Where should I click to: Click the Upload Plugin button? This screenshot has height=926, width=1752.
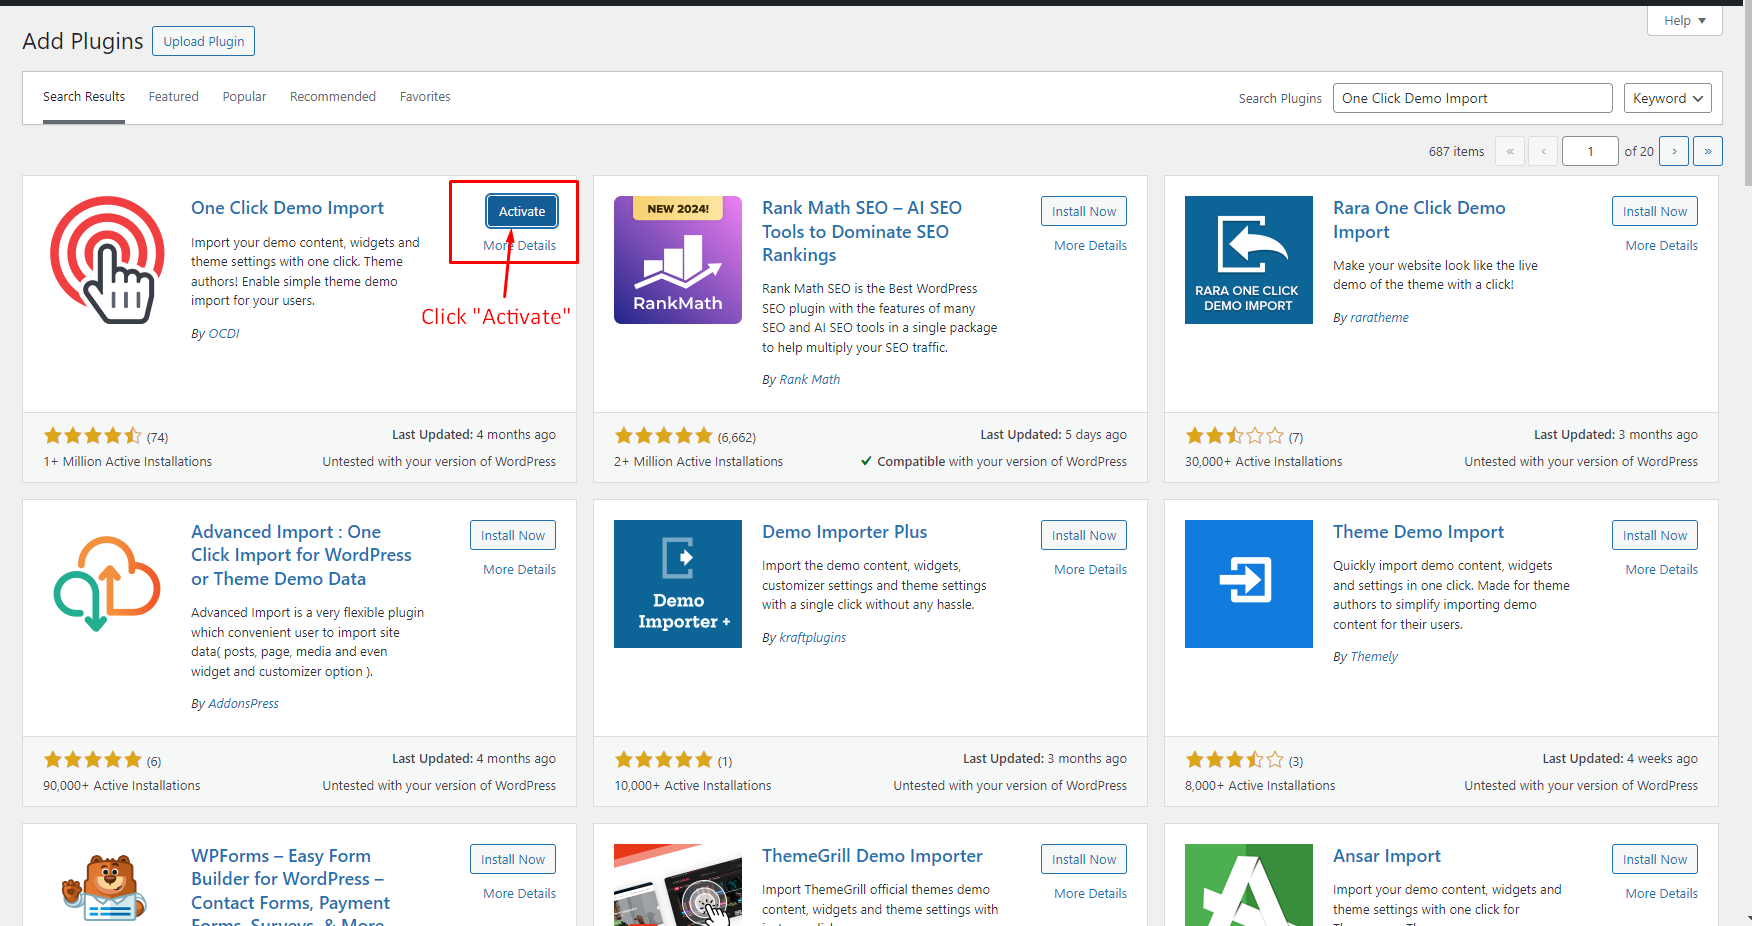point(204,41)
